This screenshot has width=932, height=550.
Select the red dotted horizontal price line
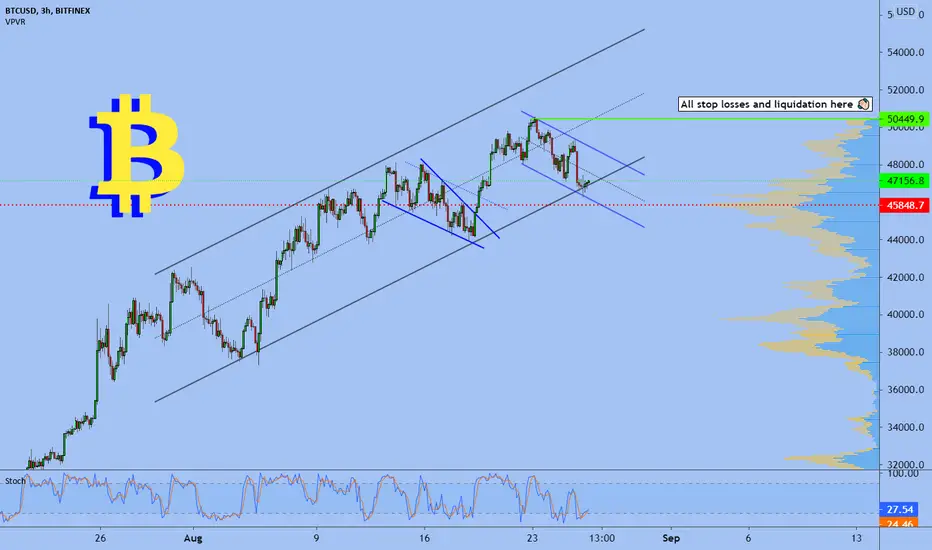pyautogui.click(x=439, y=205)
